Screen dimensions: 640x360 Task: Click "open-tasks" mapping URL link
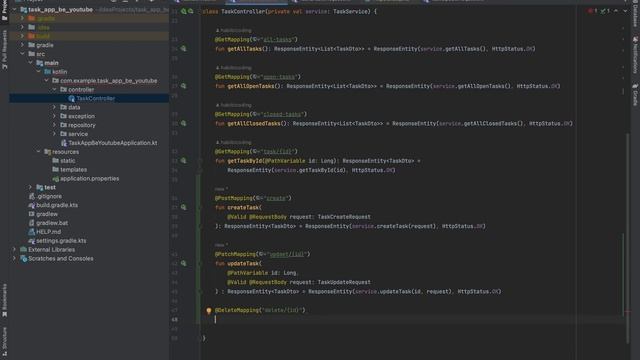coord(279,77)
